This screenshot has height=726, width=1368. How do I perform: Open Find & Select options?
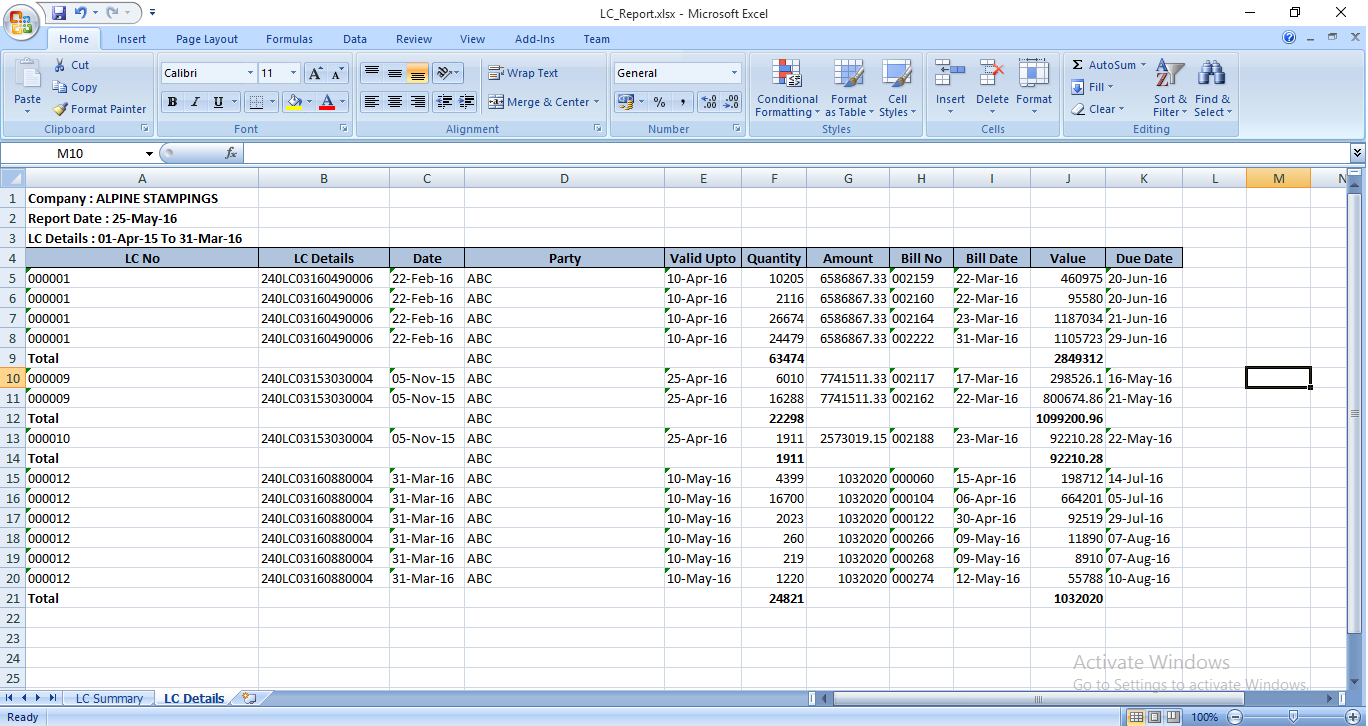(1212, 89)
